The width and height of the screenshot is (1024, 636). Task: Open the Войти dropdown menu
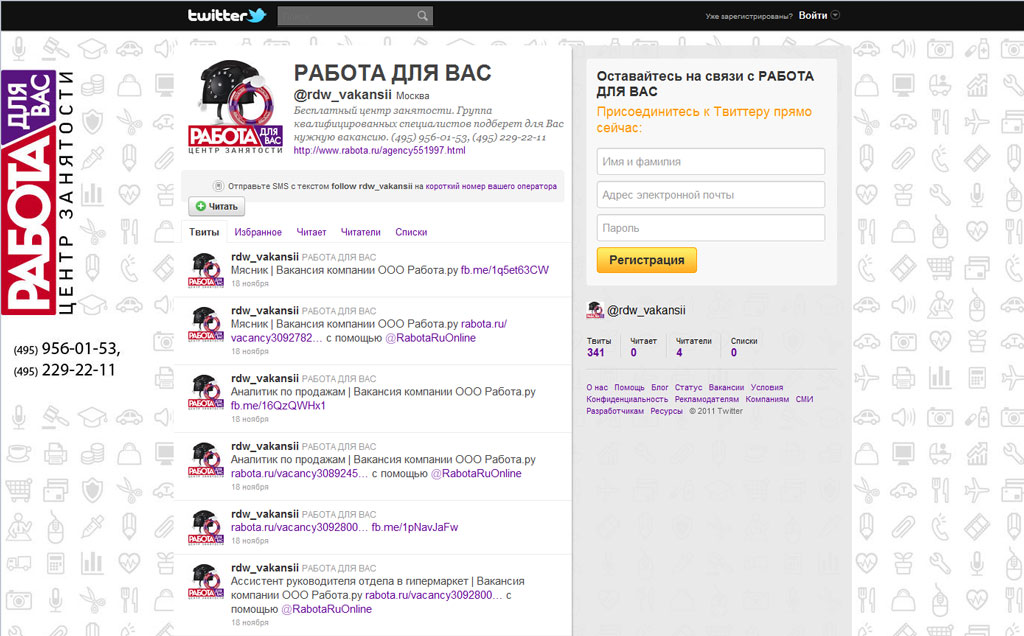(815, 15)
